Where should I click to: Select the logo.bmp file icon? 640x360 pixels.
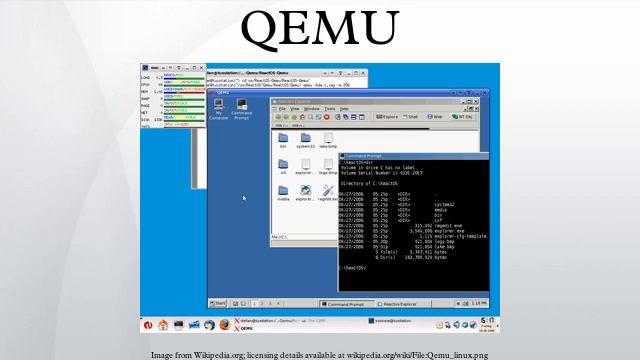pyautogui.click(x=328, y=167)
